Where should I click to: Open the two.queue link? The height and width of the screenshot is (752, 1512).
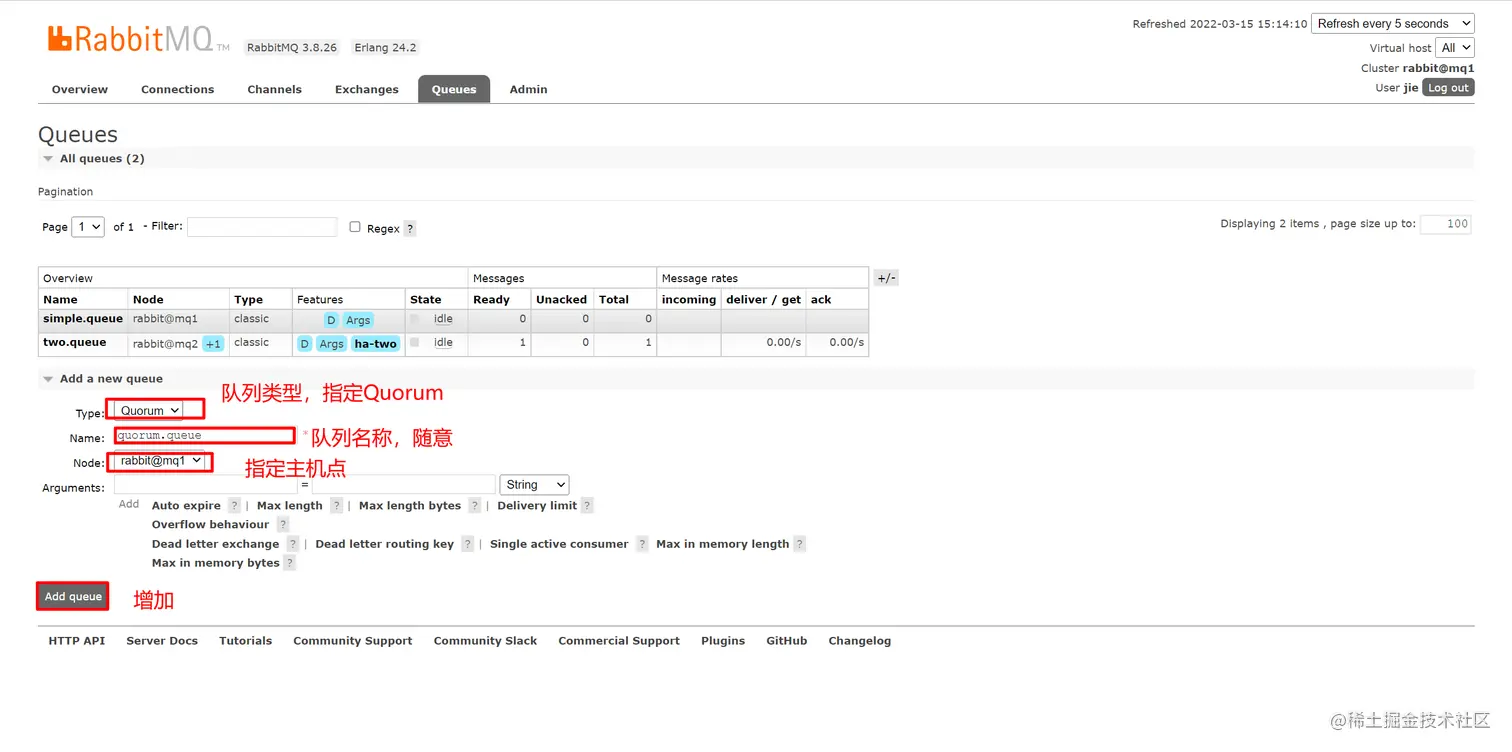[75, 342]
